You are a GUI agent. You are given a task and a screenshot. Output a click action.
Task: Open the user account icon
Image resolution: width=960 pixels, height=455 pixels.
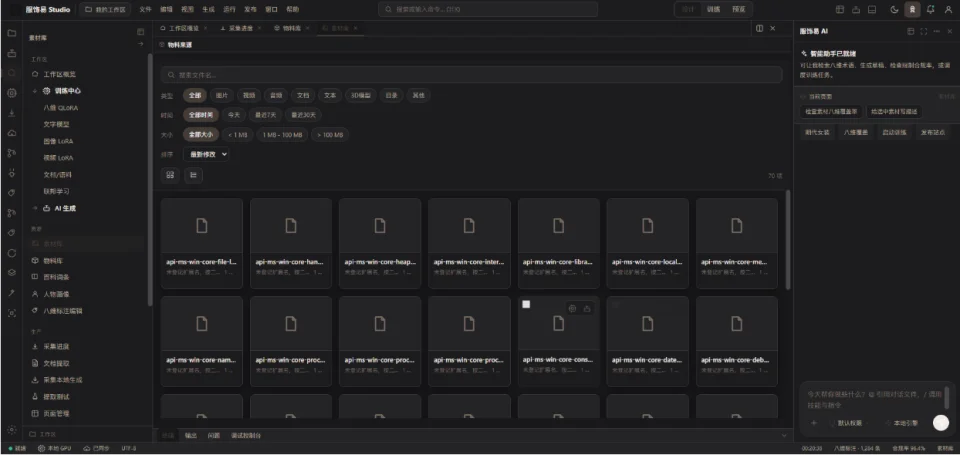click(x=949, y=10)
